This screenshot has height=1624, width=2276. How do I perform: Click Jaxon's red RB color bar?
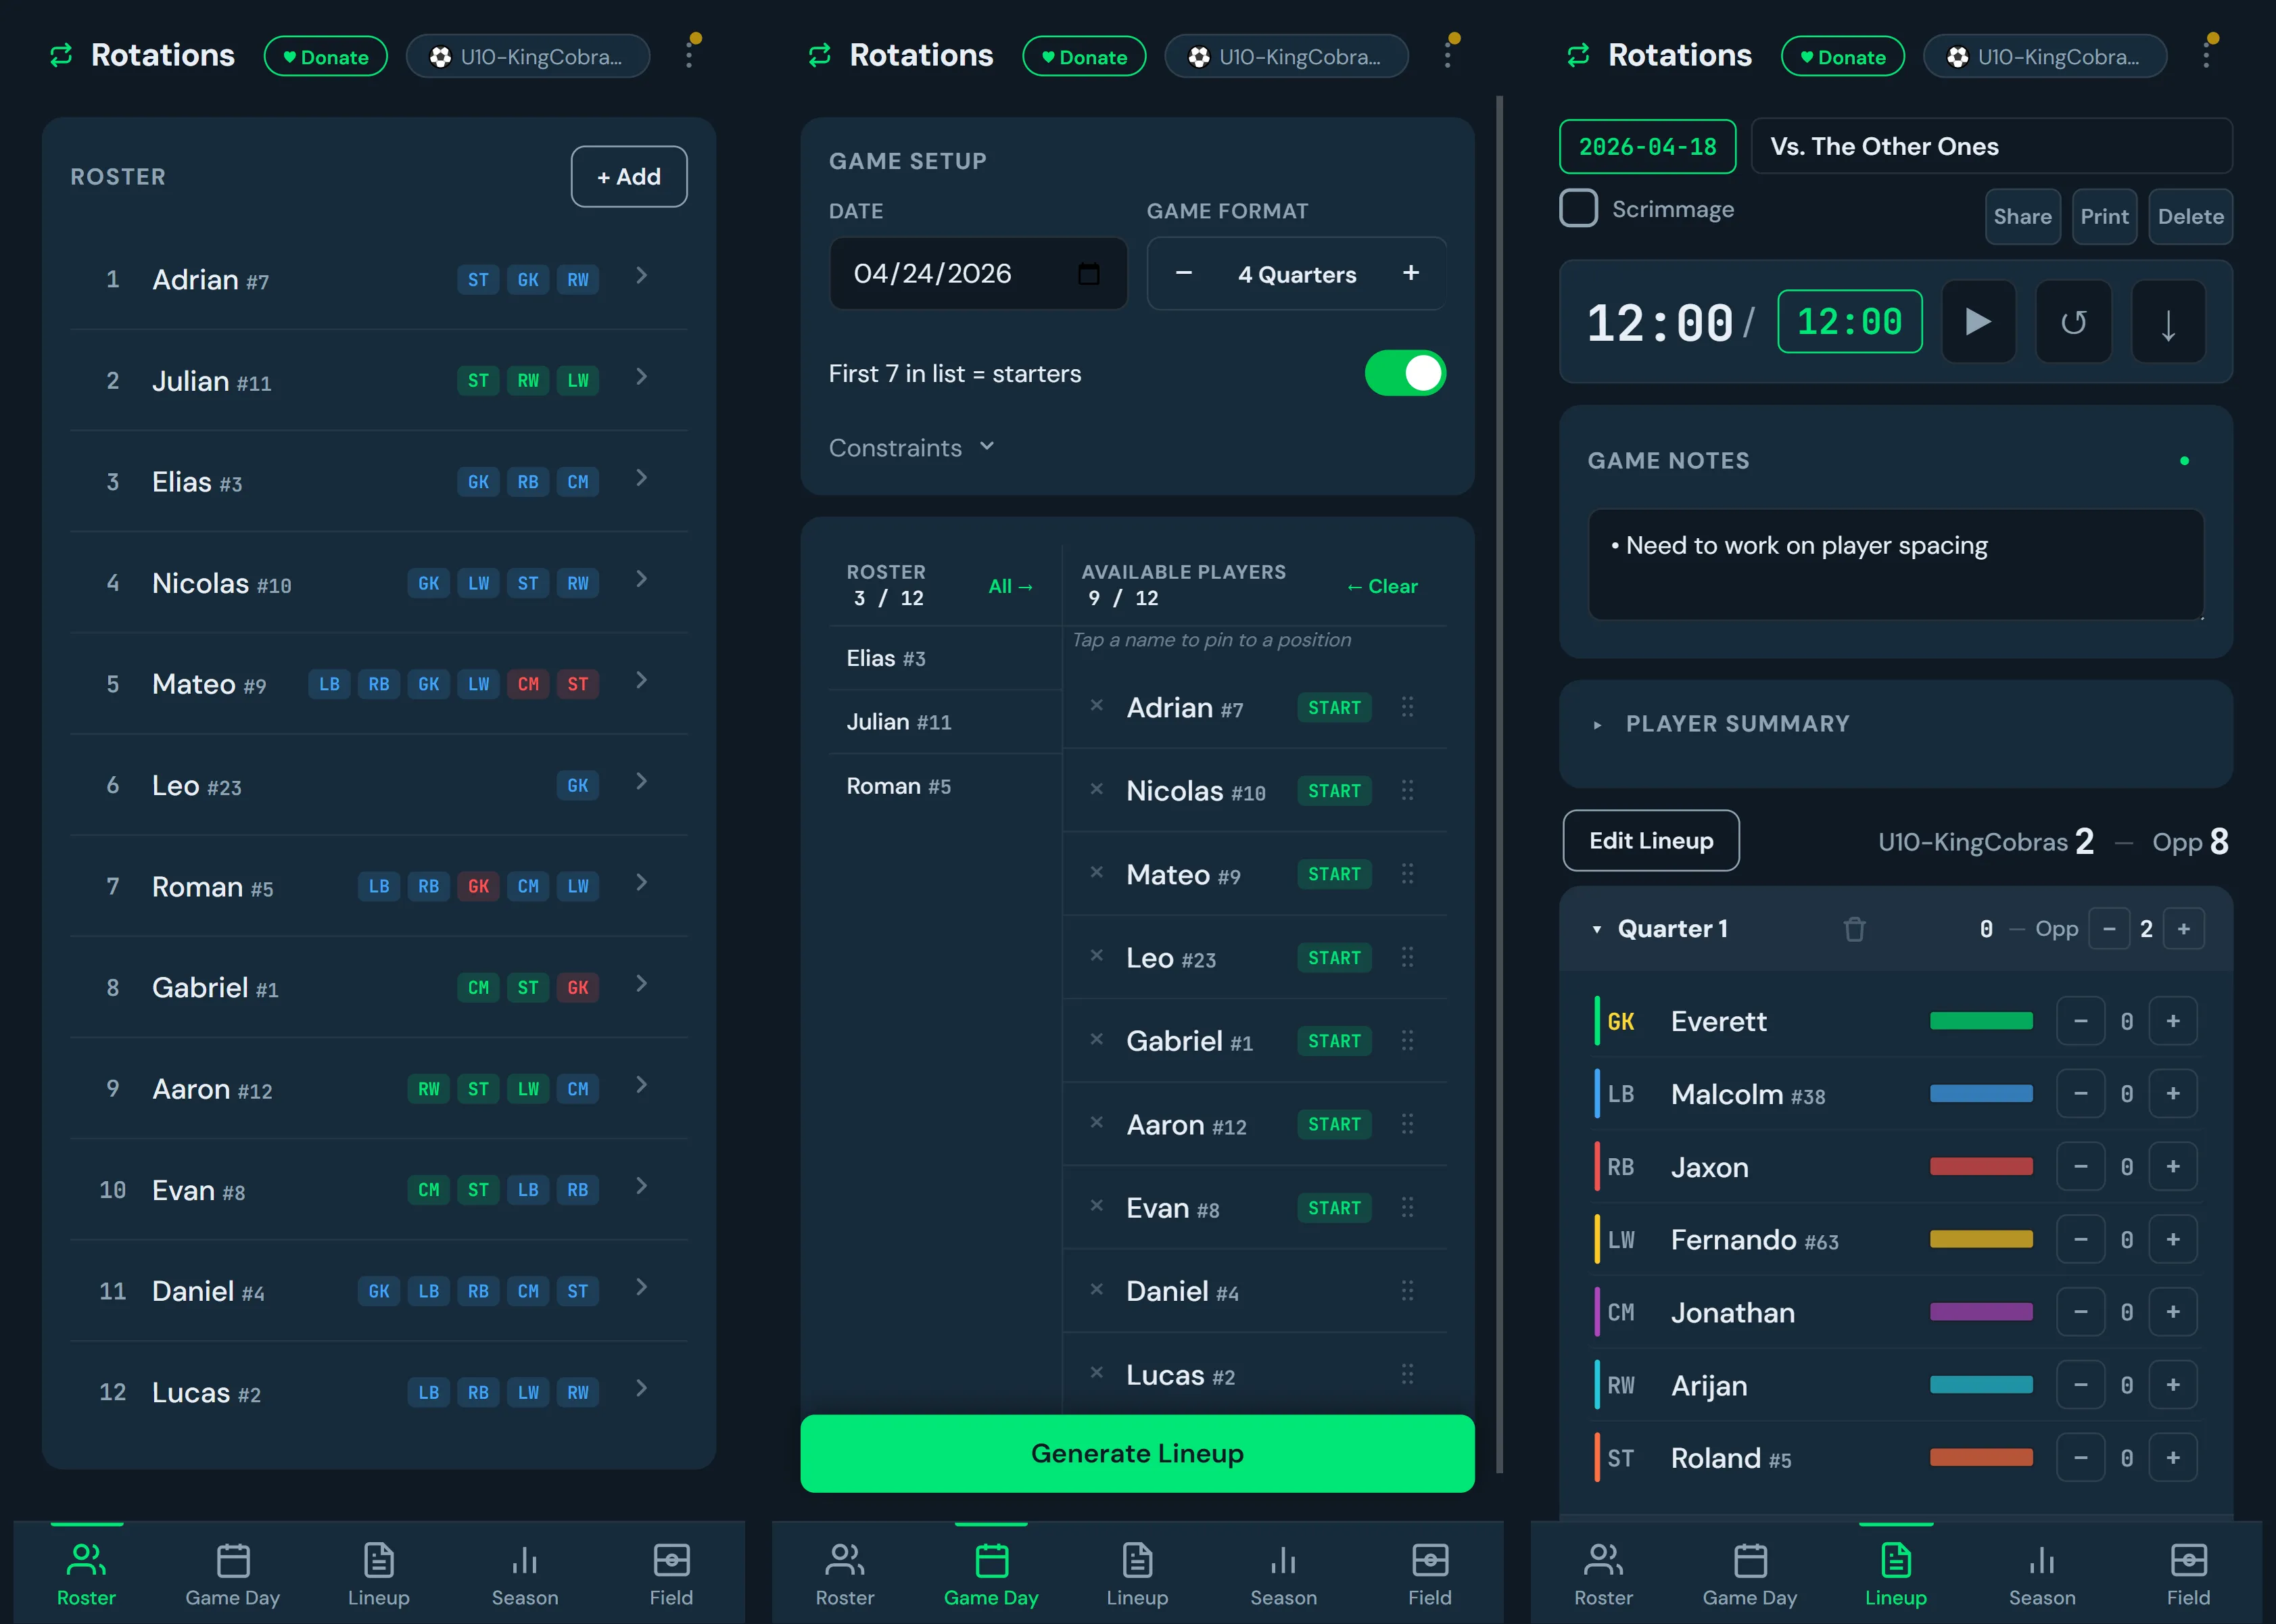1981,1167
